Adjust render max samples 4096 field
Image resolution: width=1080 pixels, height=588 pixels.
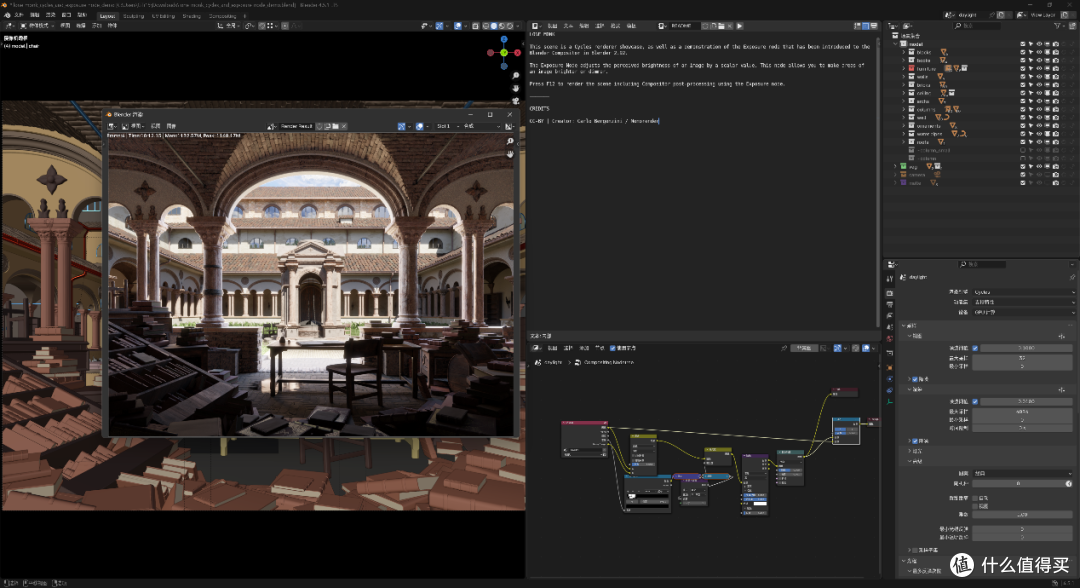point(1022,412)
